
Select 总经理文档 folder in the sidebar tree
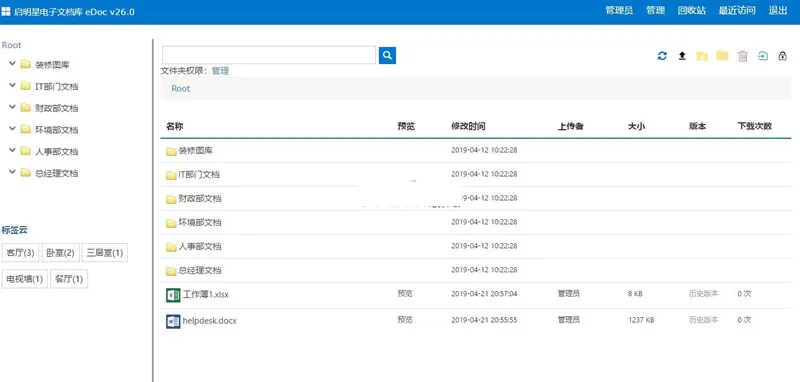(56, 173)
